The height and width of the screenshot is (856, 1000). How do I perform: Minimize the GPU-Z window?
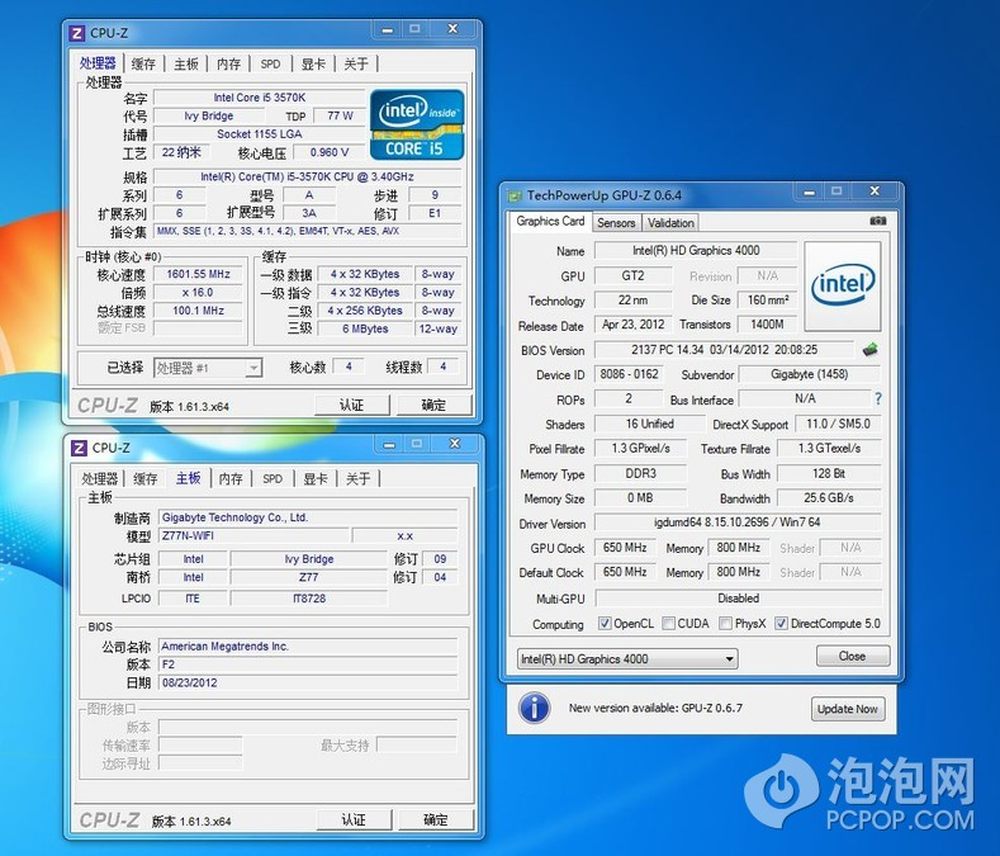pyautogui.click(x=809, y=191)
